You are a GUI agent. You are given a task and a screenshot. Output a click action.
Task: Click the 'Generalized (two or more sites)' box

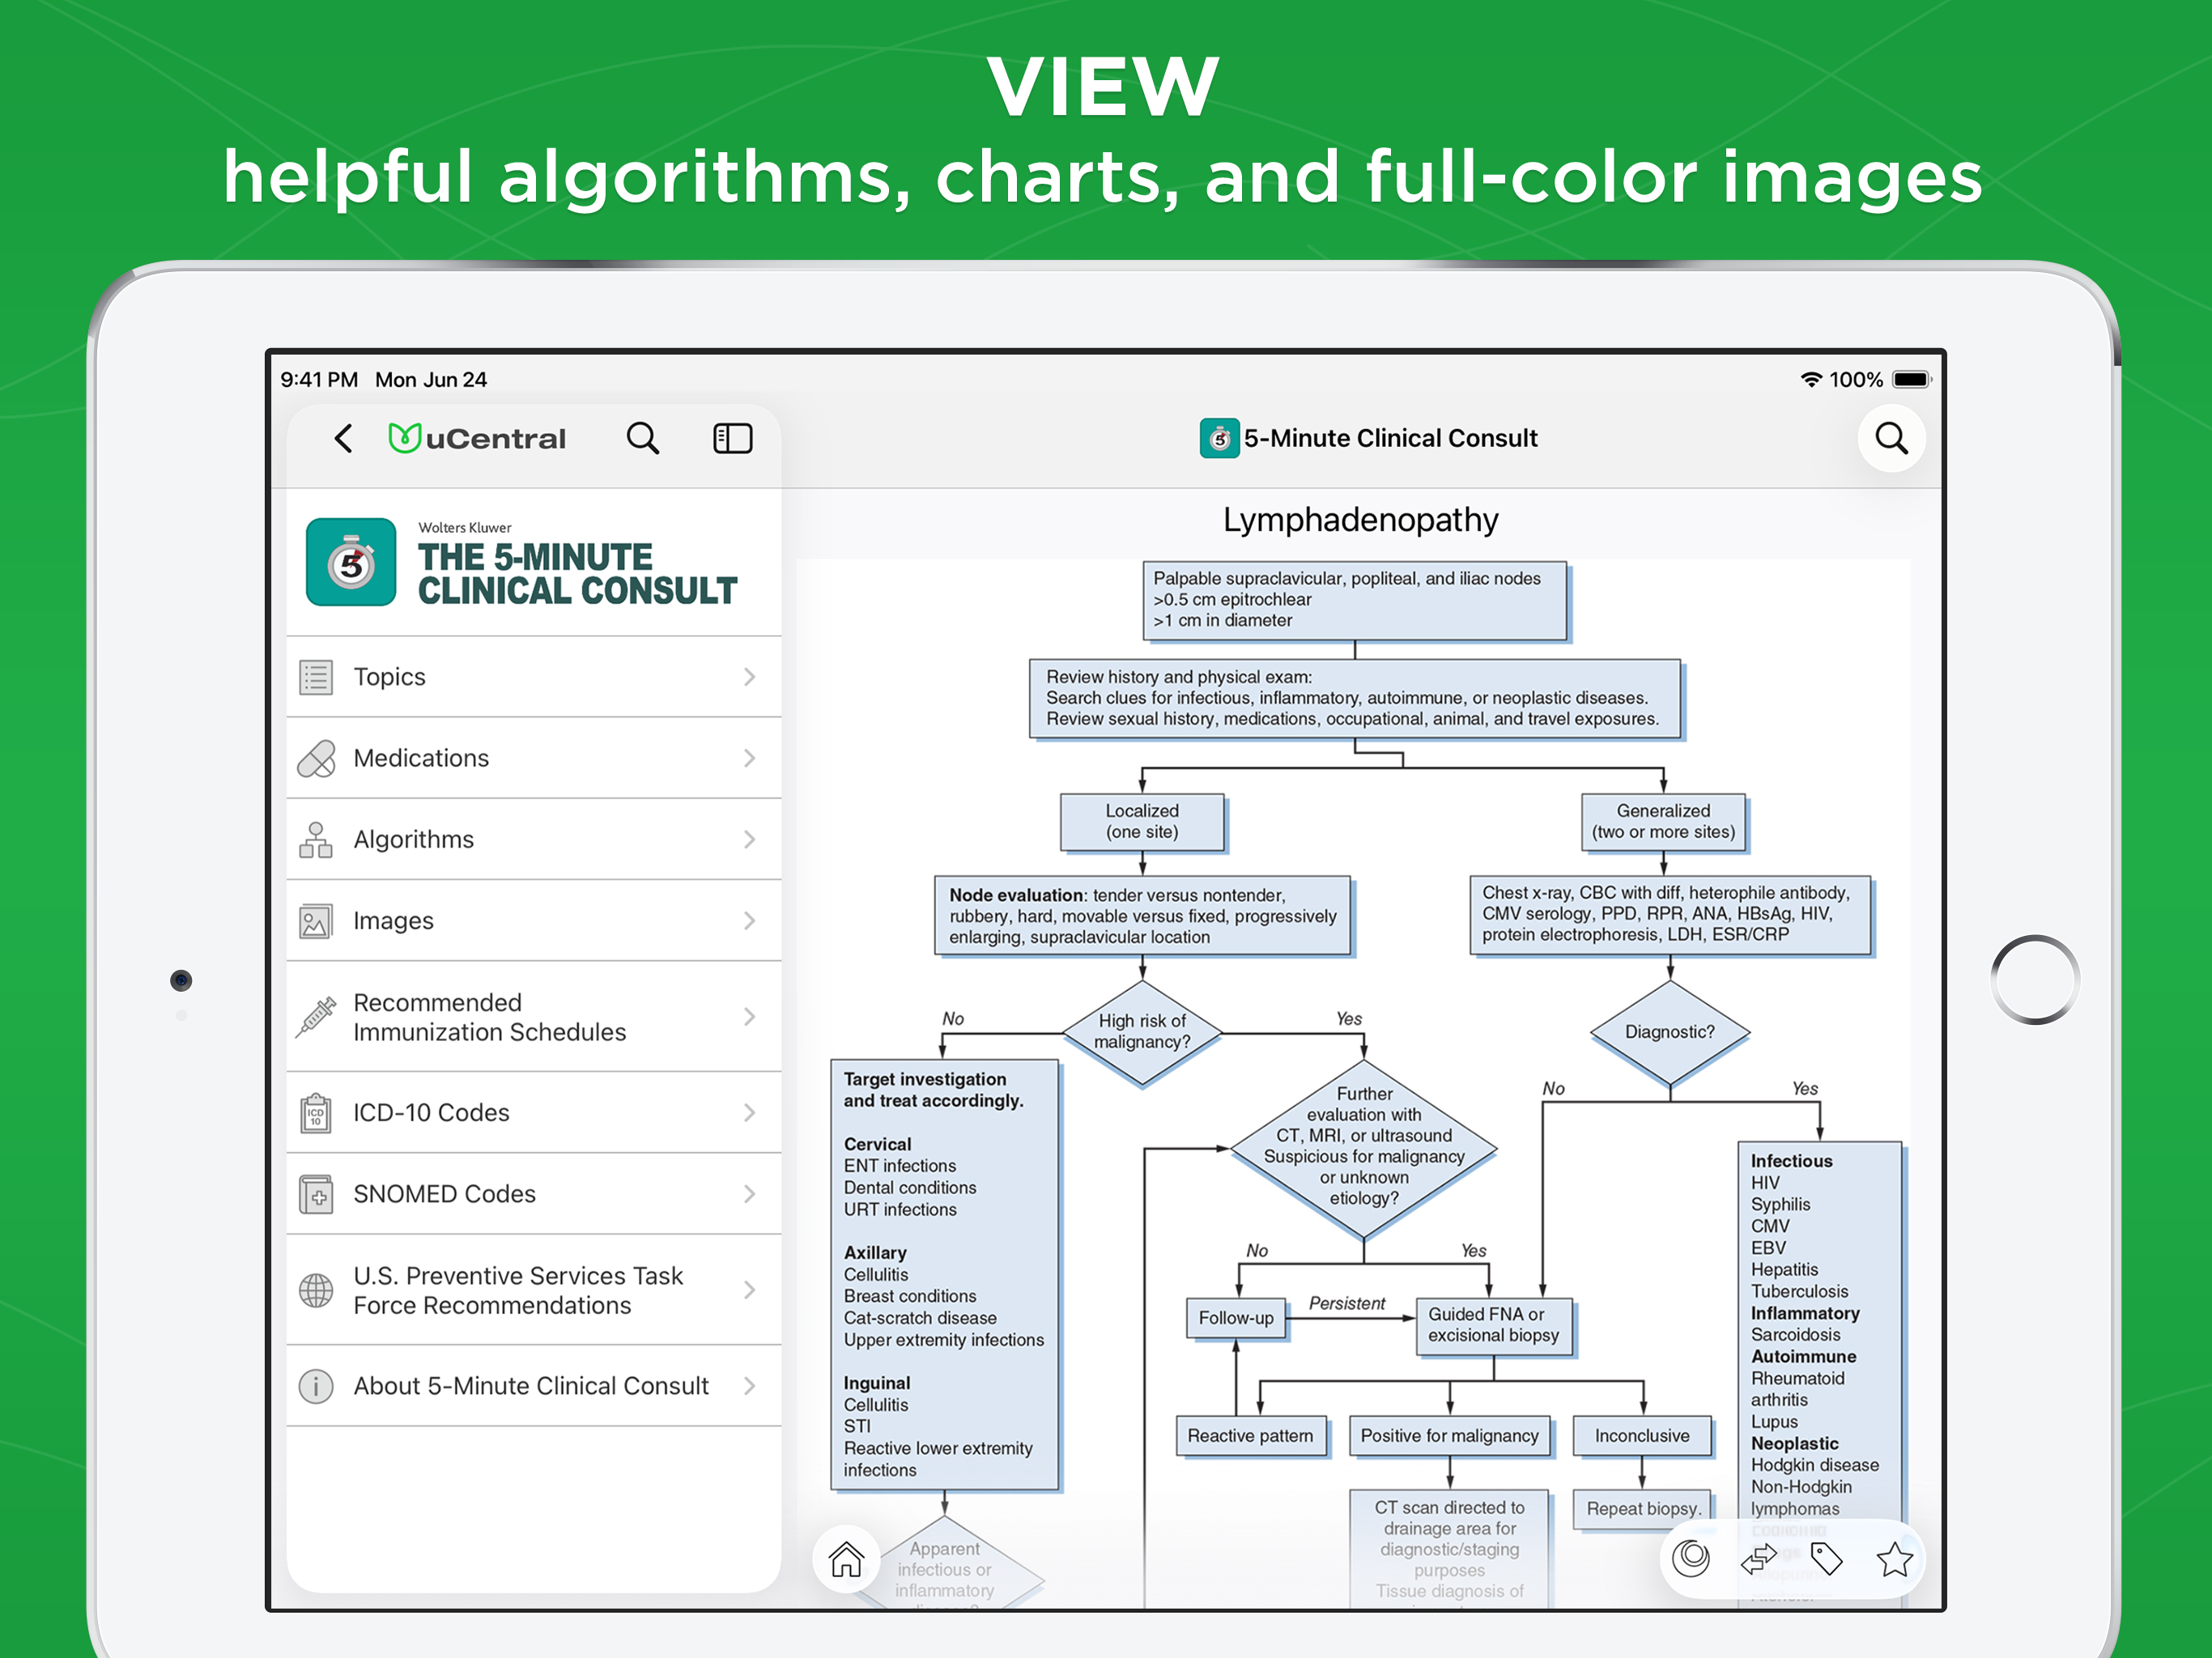(x=1663, y=822)
